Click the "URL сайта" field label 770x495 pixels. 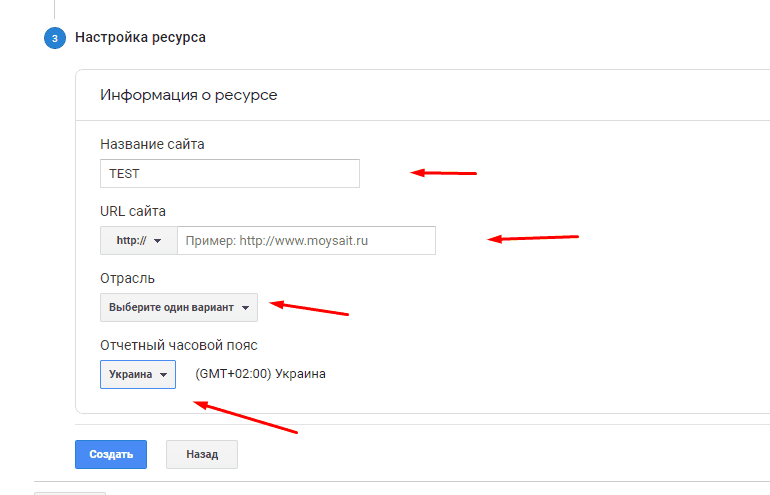[x=133, y=211]
